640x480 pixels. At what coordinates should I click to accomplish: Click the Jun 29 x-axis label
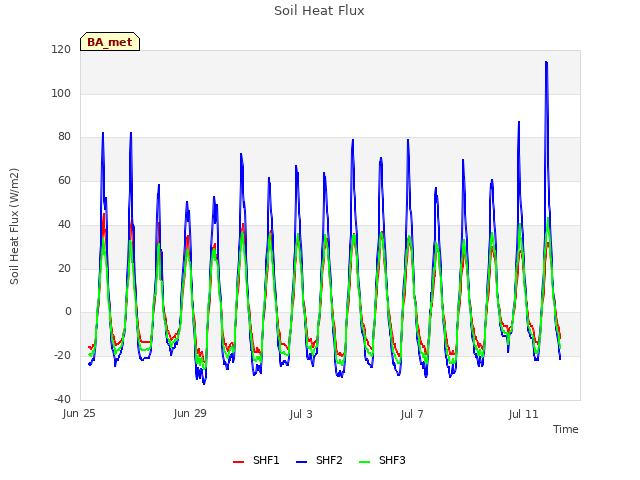tap(190, 413)
